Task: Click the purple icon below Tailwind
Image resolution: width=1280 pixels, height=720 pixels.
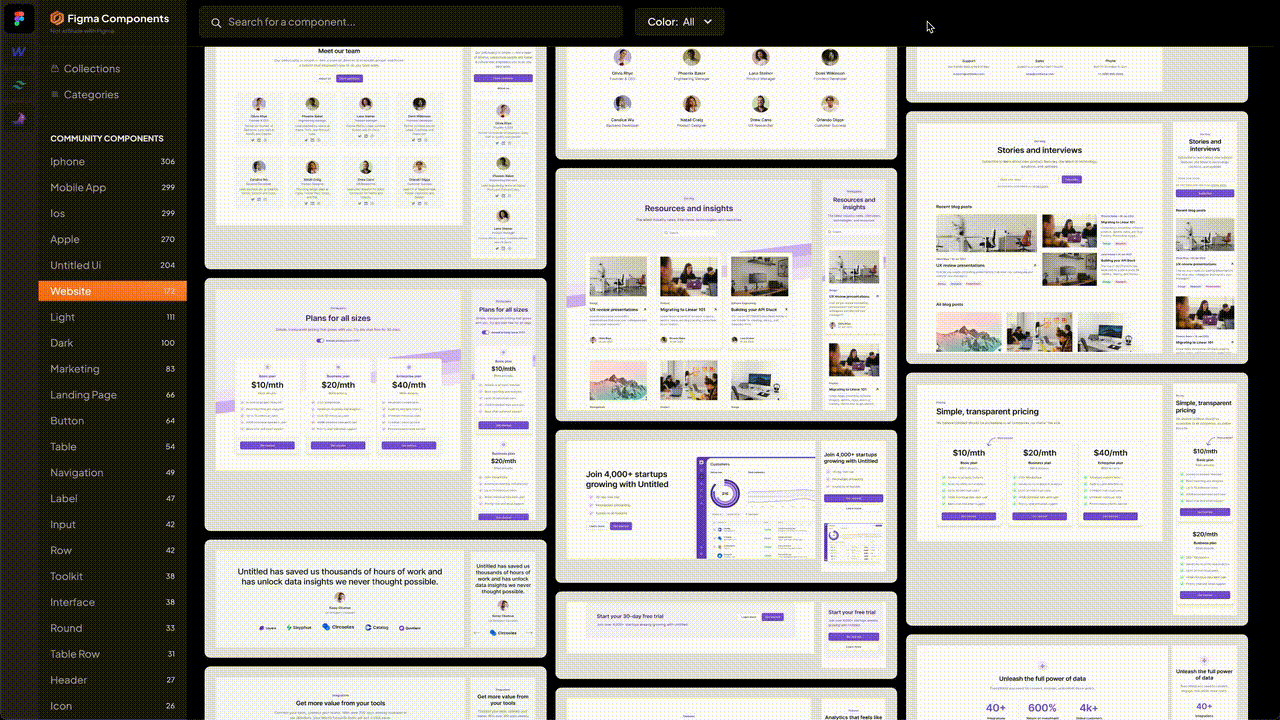Action: [19, 118]
